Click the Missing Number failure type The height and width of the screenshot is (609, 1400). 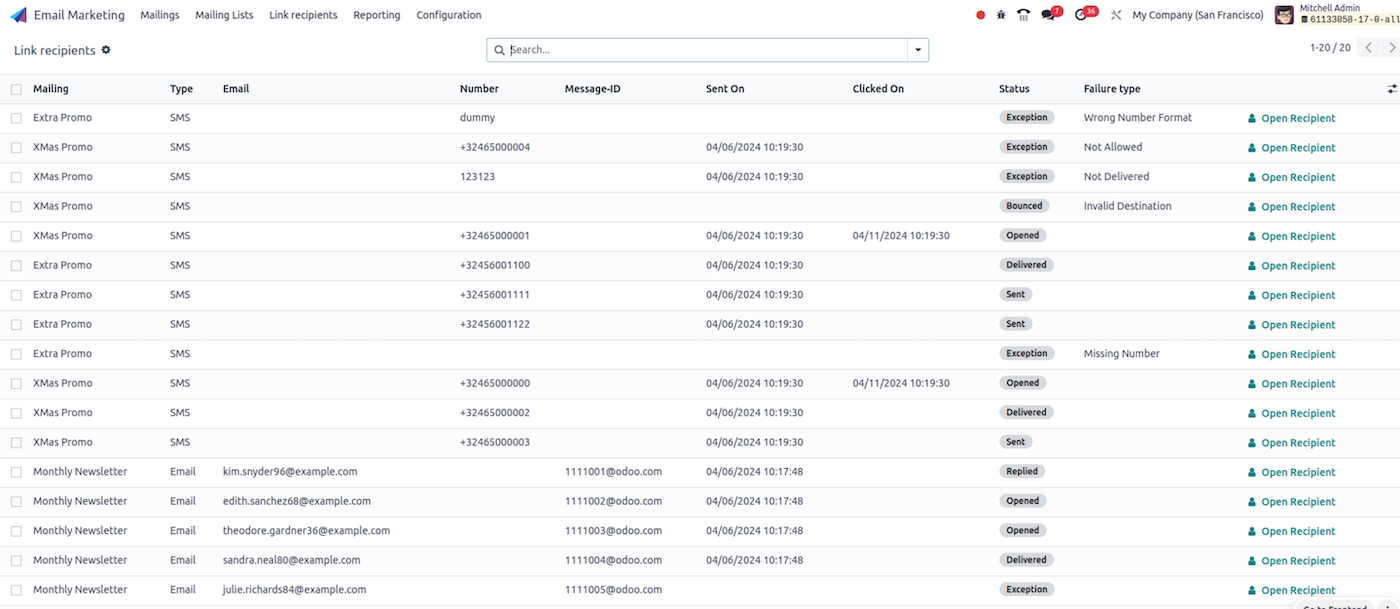(x=1122, y=354)
